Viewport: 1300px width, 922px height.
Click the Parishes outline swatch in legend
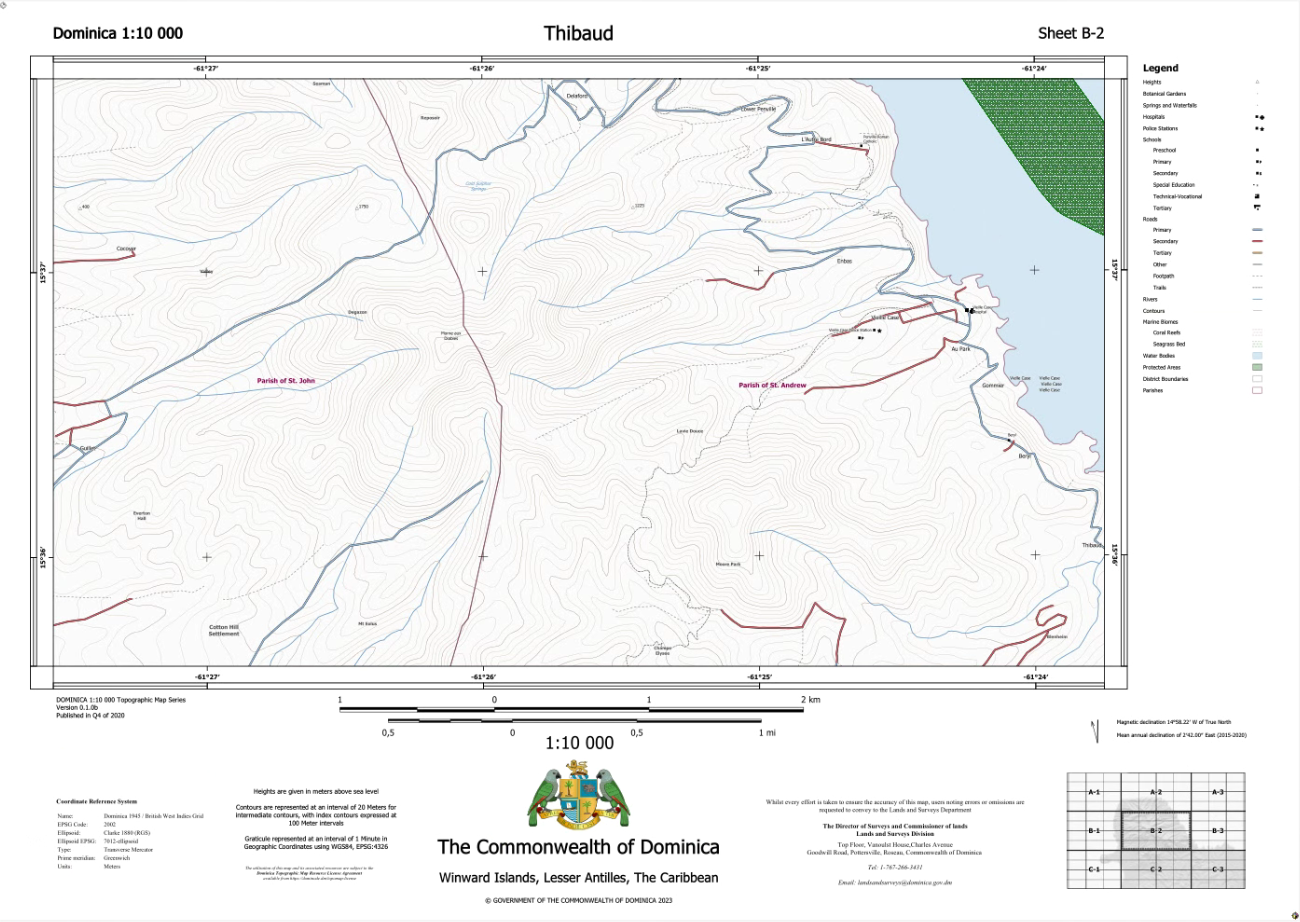coord(1259,391)
